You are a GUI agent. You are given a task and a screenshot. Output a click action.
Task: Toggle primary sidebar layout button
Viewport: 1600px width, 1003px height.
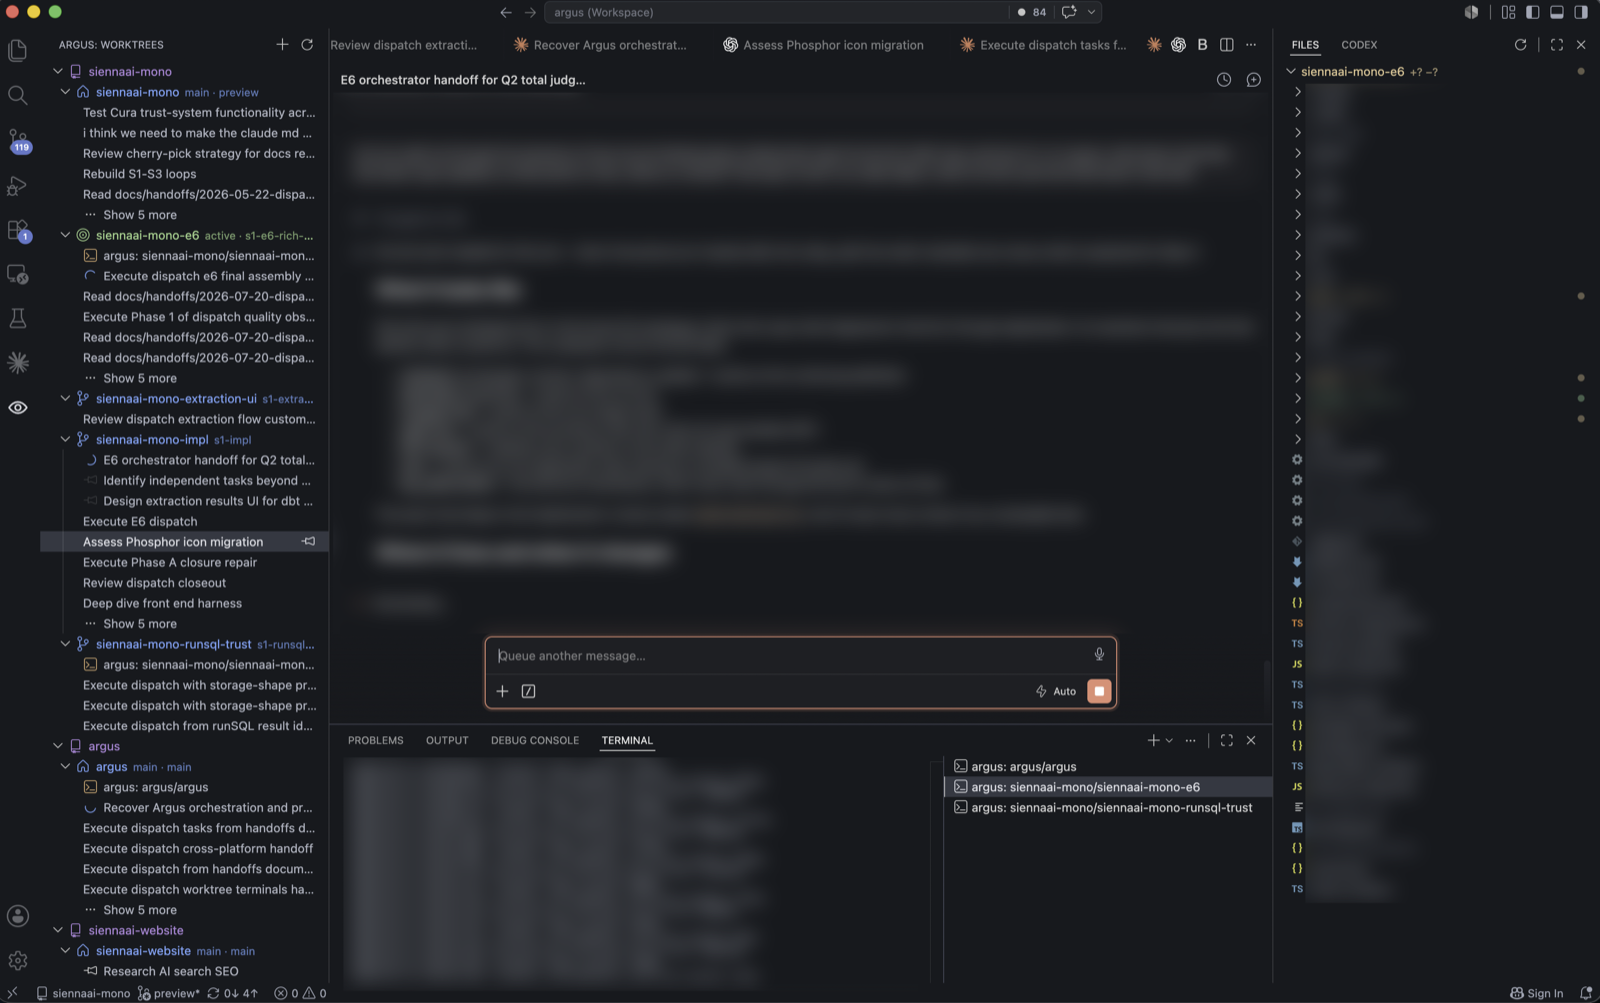click(1532, 12)
